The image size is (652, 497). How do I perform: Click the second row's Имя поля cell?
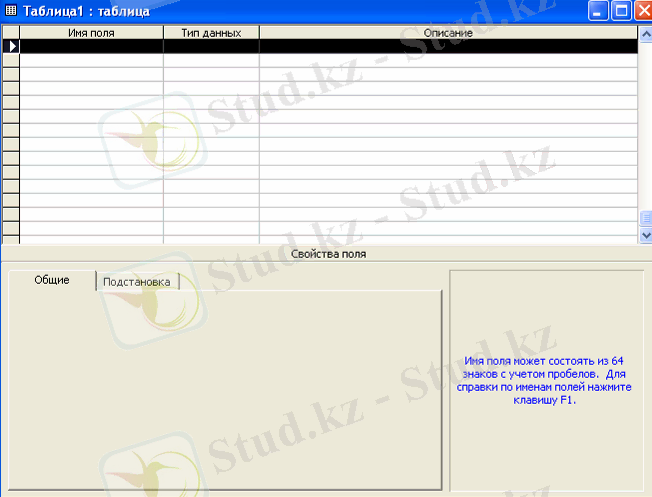[x=91, y=60]
